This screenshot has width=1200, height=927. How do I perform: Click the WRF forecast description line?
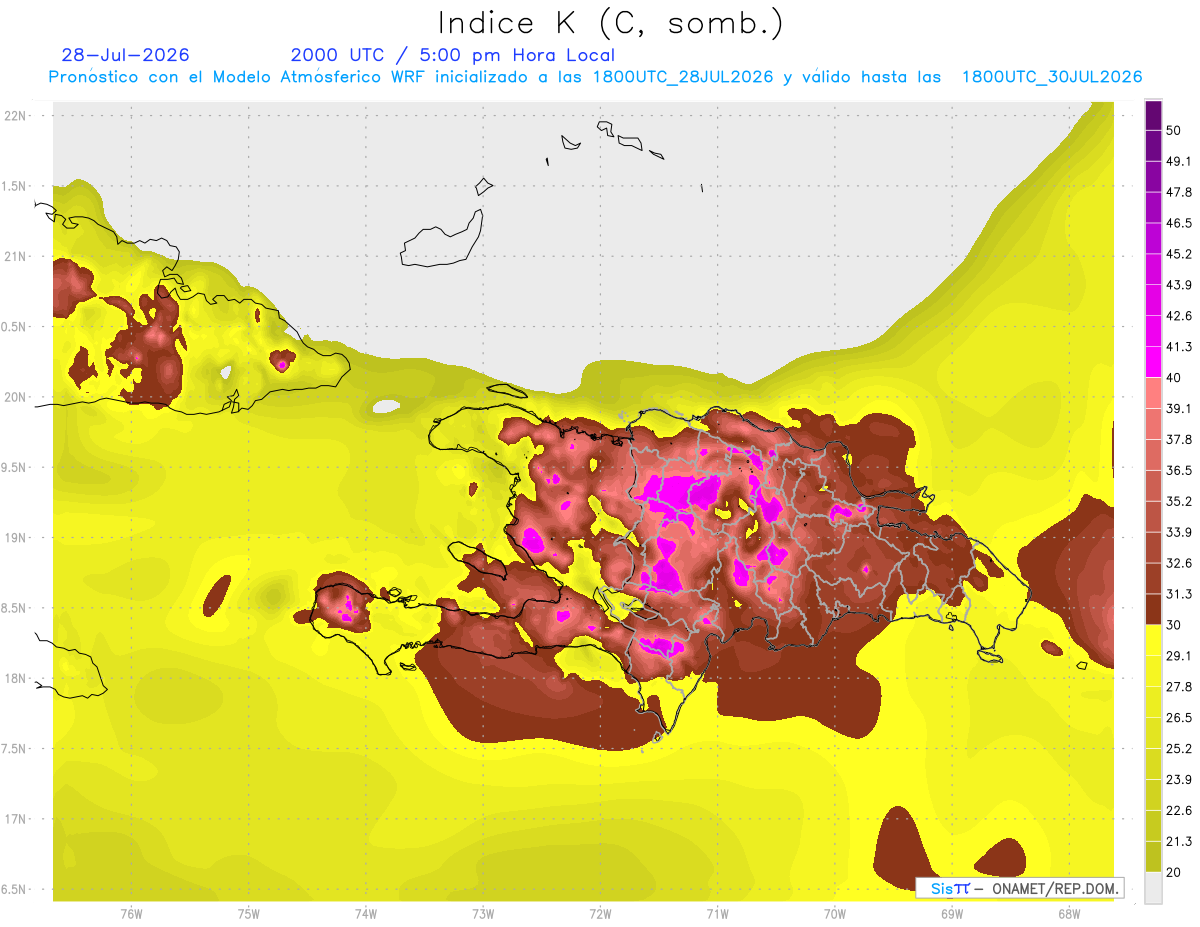pyautogui.click(x=595, y=77)
